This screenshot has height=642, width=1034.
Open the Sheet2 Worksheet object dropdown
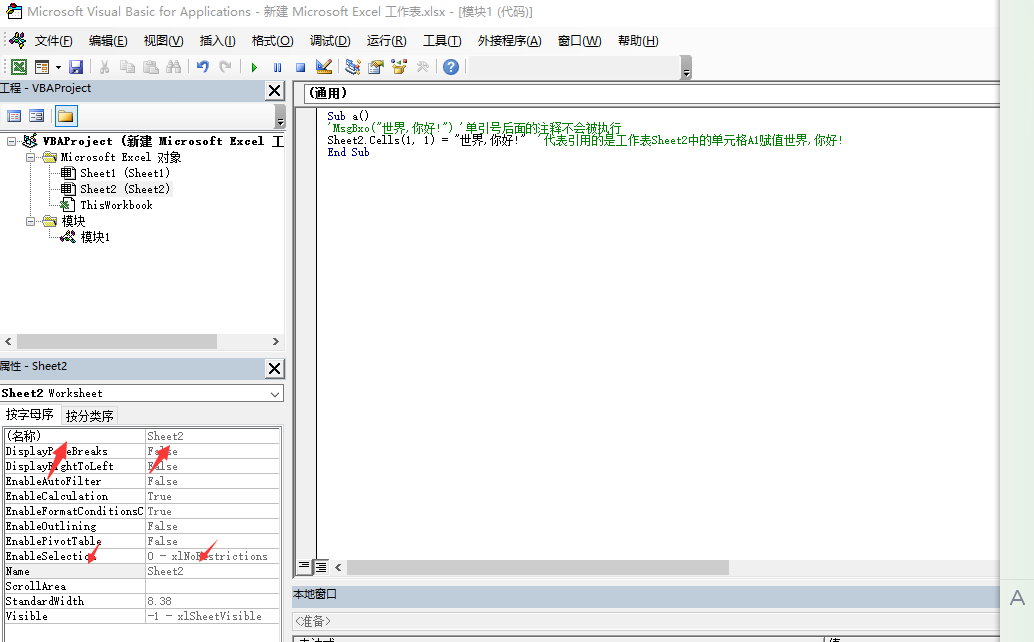pos(275,394)
